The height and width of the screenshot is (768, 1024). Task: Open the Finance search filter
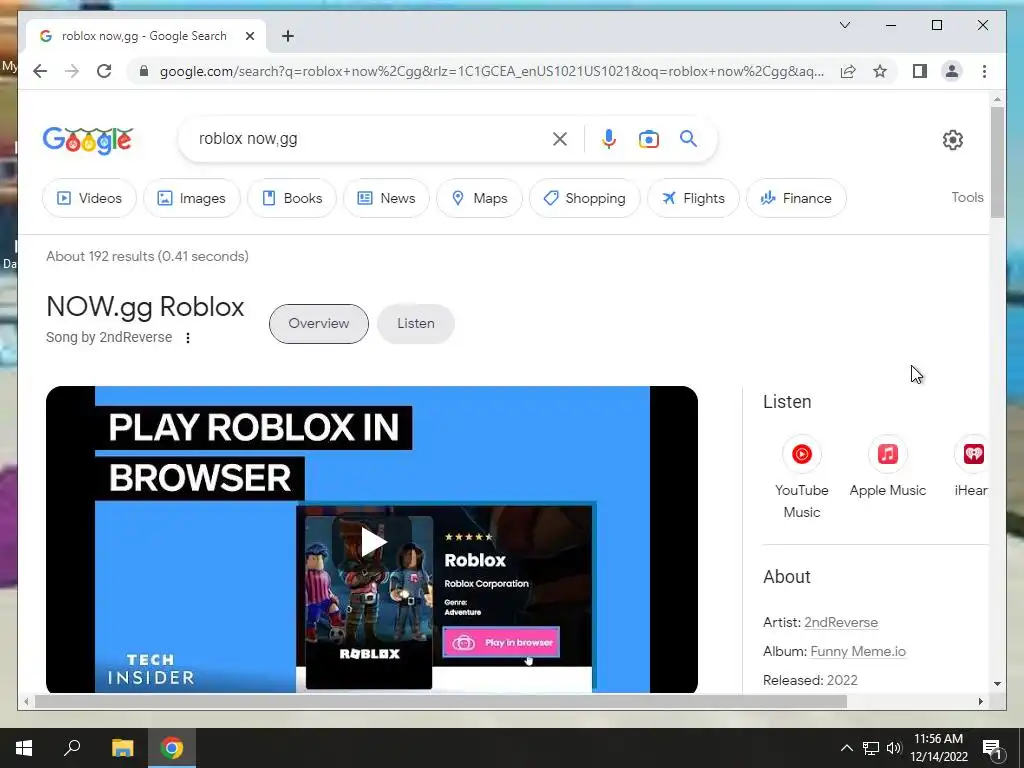coord(796,198)
